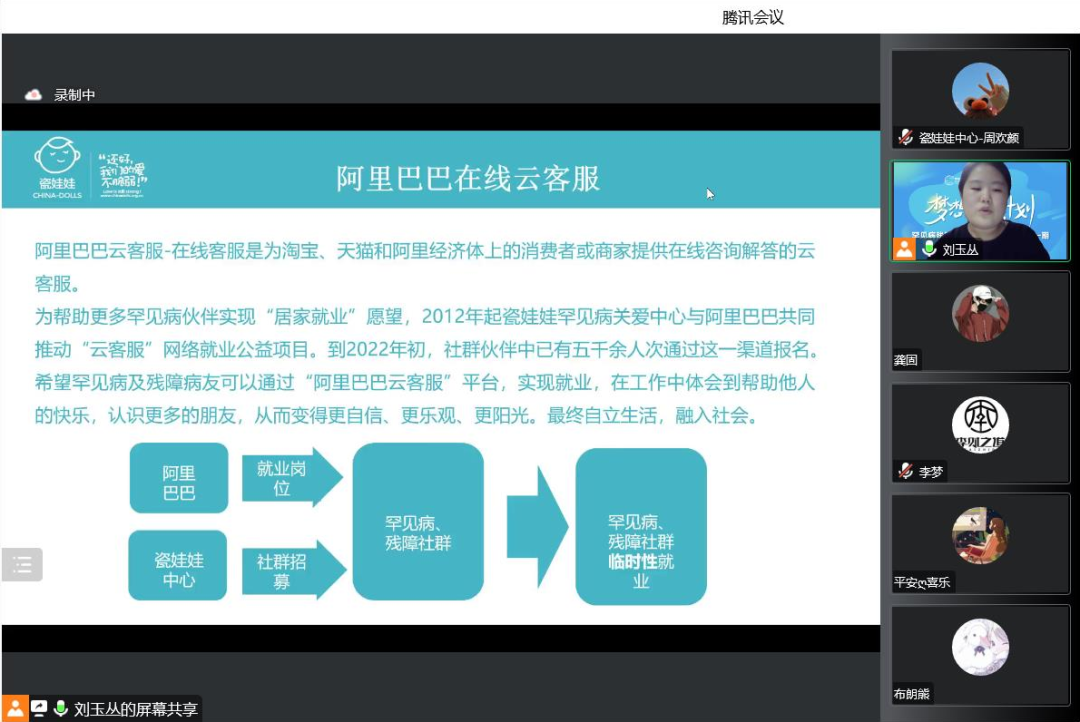Click the orange member icon on 刘玉丛's video tile

pyautogui.click(x=904, y=249)
